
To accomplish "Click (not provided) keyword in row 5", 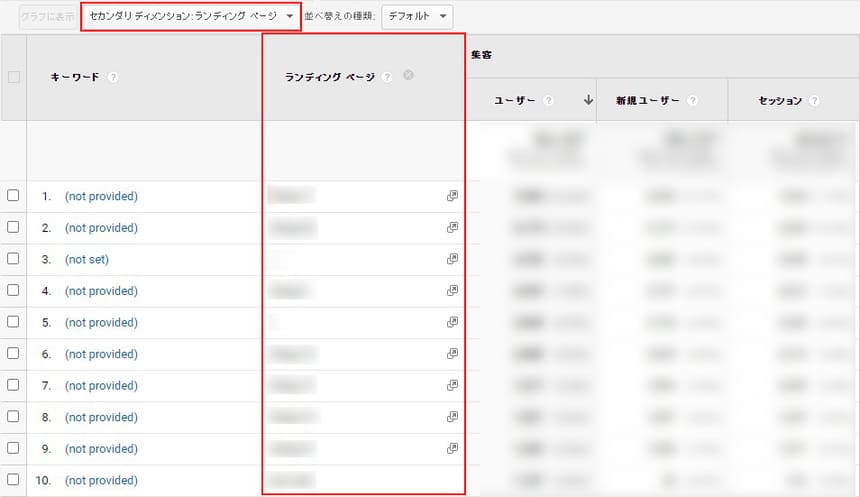I will click(x=101, y=323).
